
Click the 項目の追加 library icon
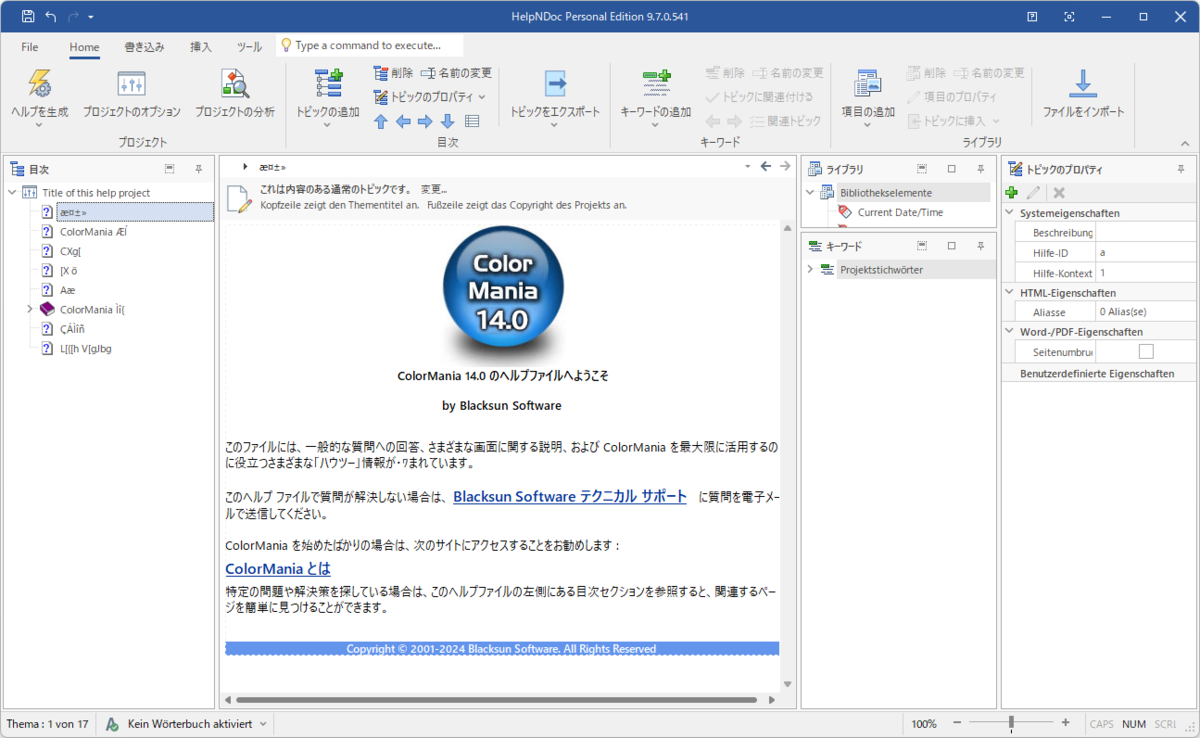(x=867, y=83)
